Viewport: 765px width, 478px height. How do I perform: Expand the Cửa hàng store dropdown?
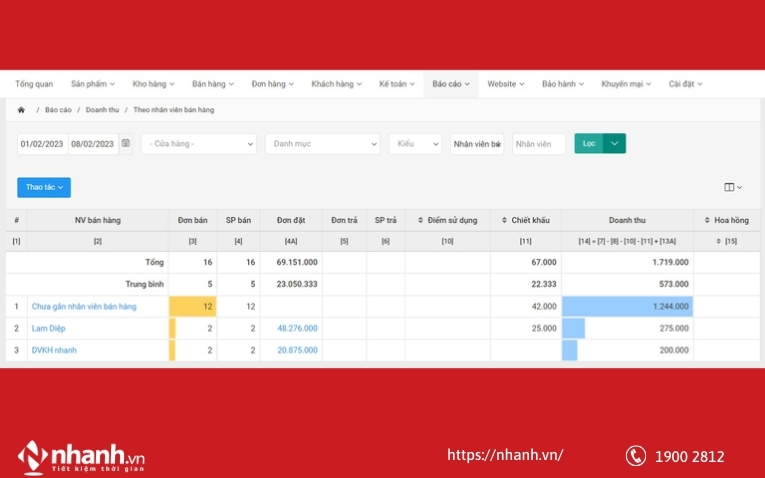(x=199, y=144)
